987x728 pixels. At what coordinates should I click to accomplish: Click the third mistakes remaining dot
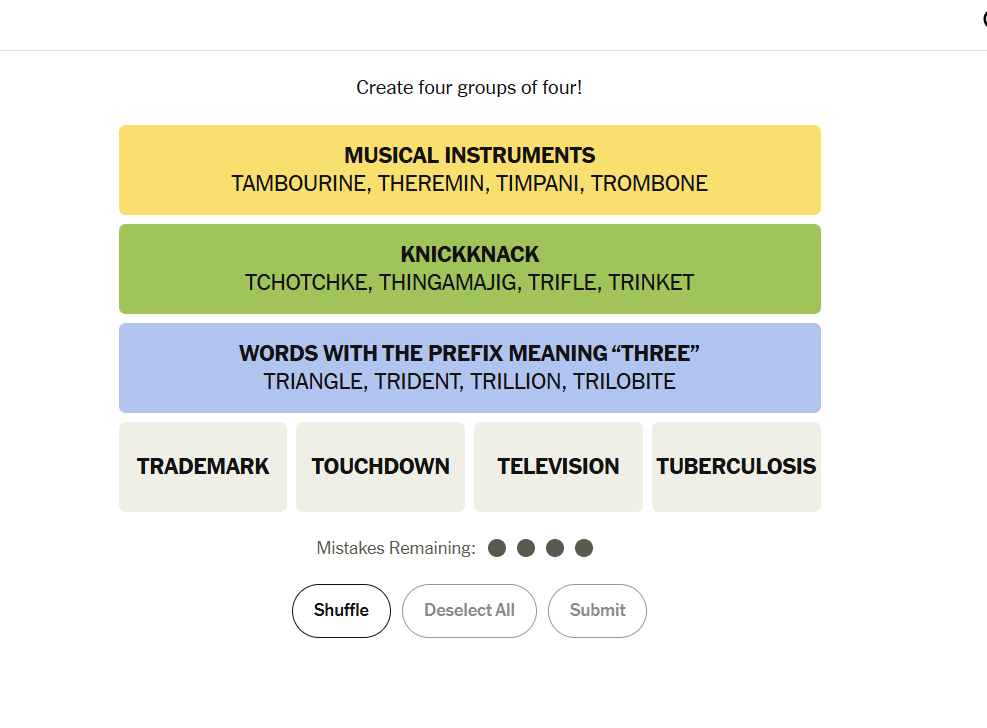(x=555, y=548)
